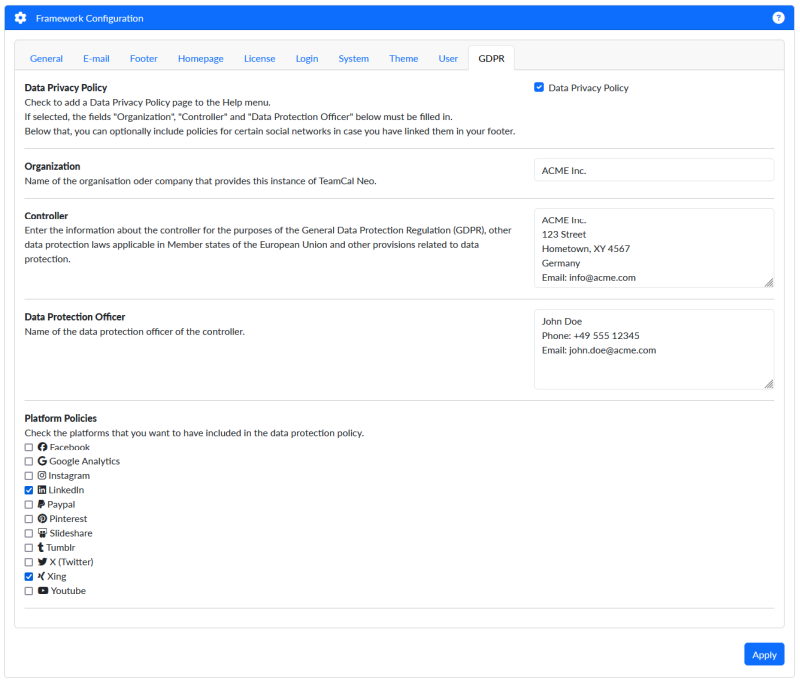800x681 pixels.
Task: Click the Pinterest logo icon
Action: click(x=42, y=519)
